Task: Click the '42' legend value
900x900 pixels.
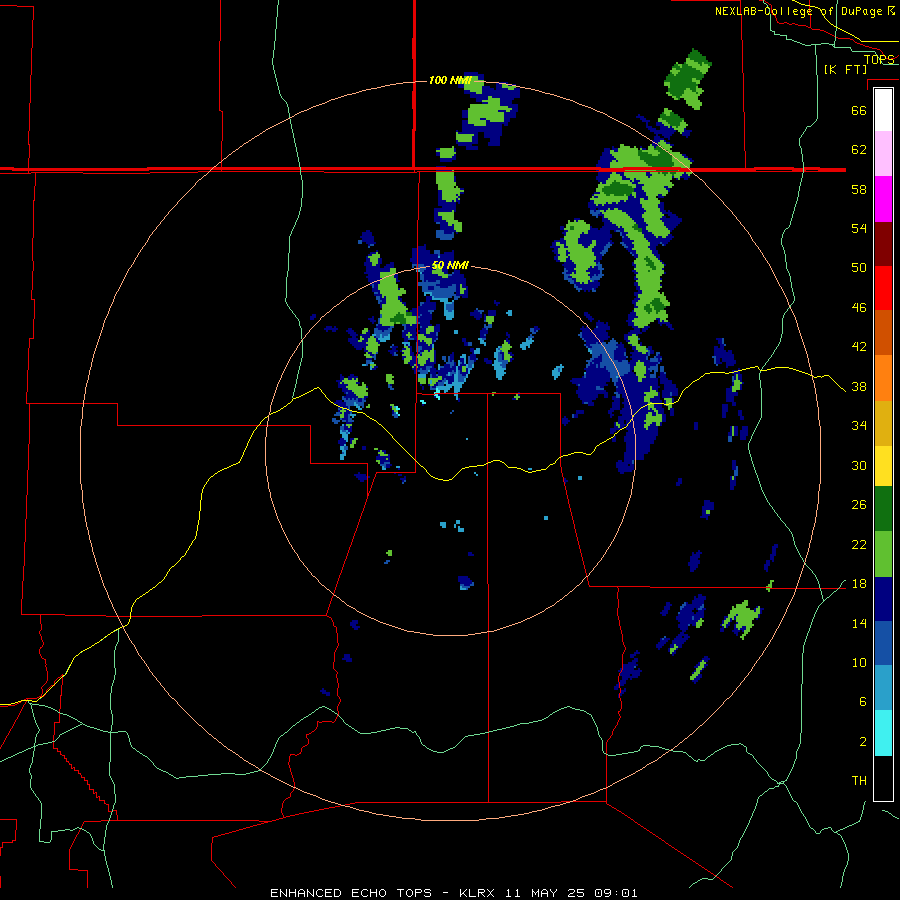Action: click(x=859, y=347)
